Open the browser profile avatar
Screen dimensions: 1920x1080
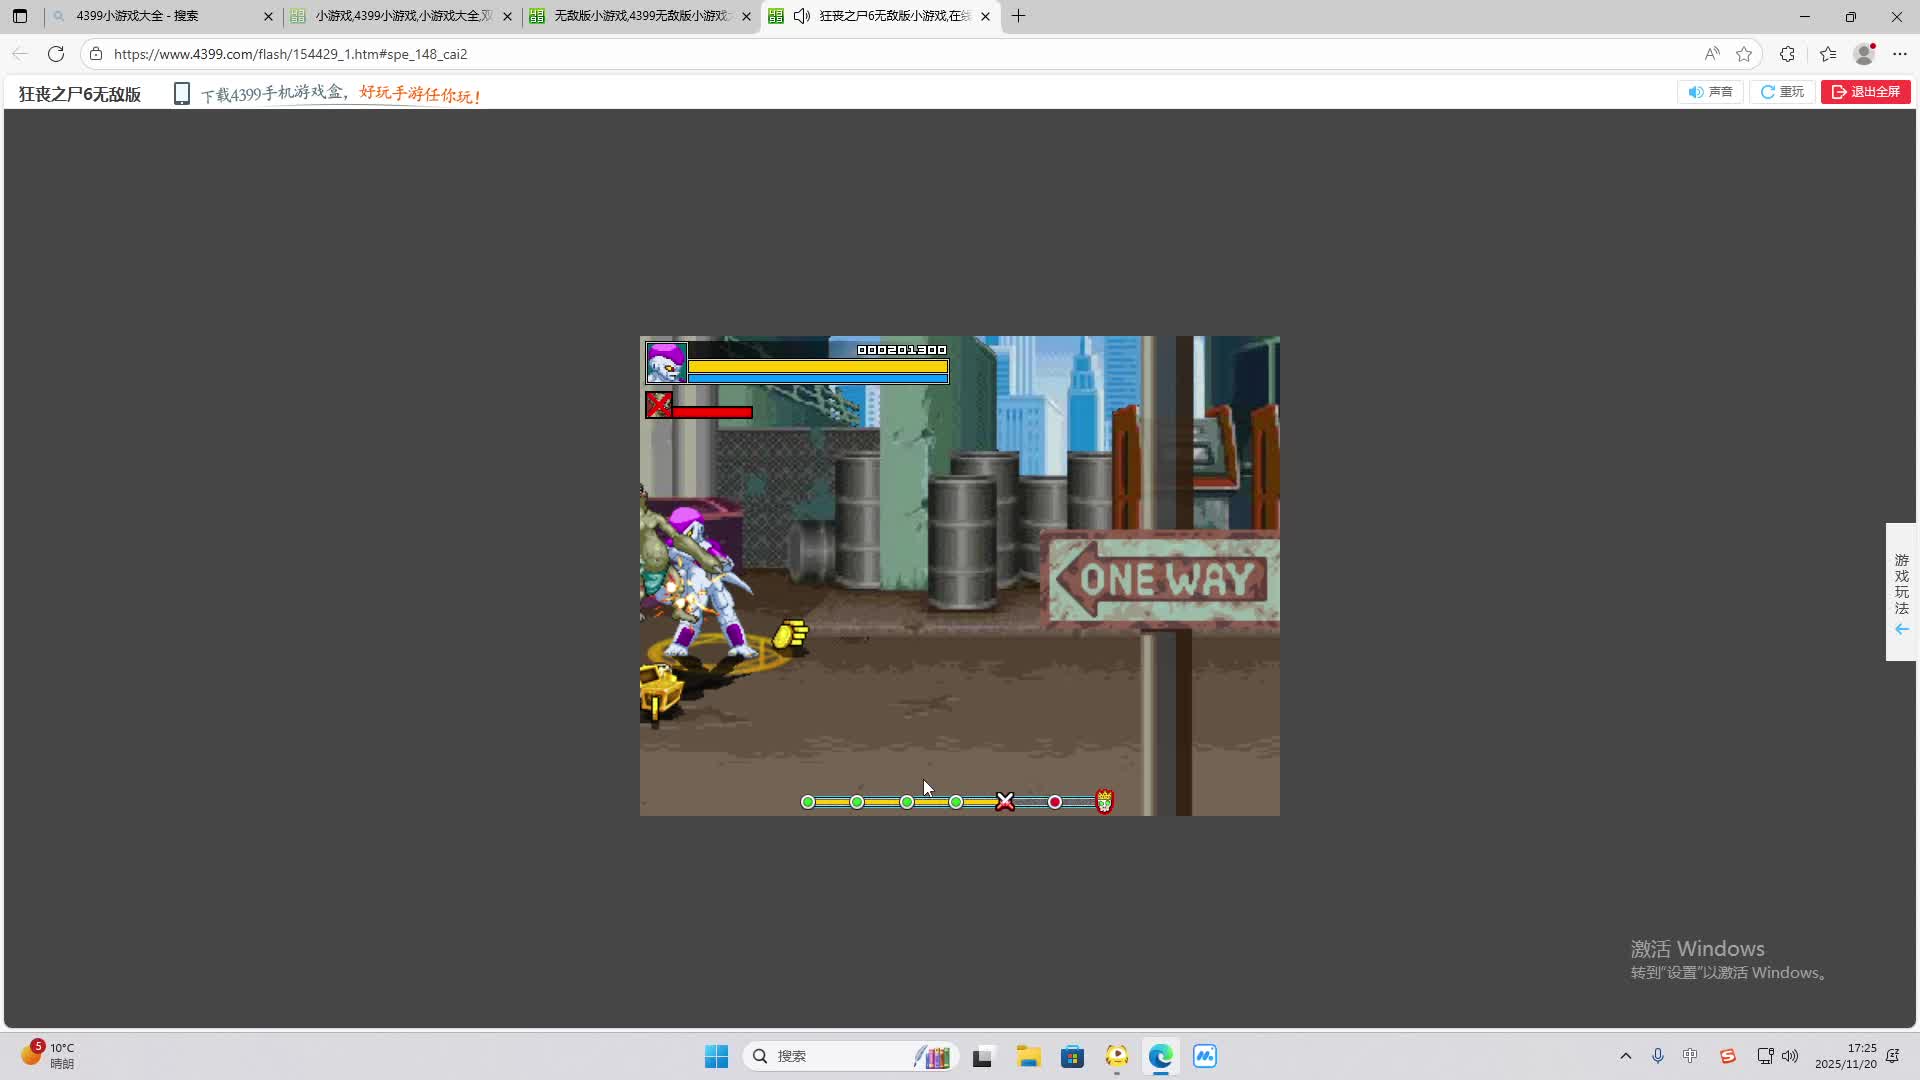pyautogui.click(x=1864, y=54)
